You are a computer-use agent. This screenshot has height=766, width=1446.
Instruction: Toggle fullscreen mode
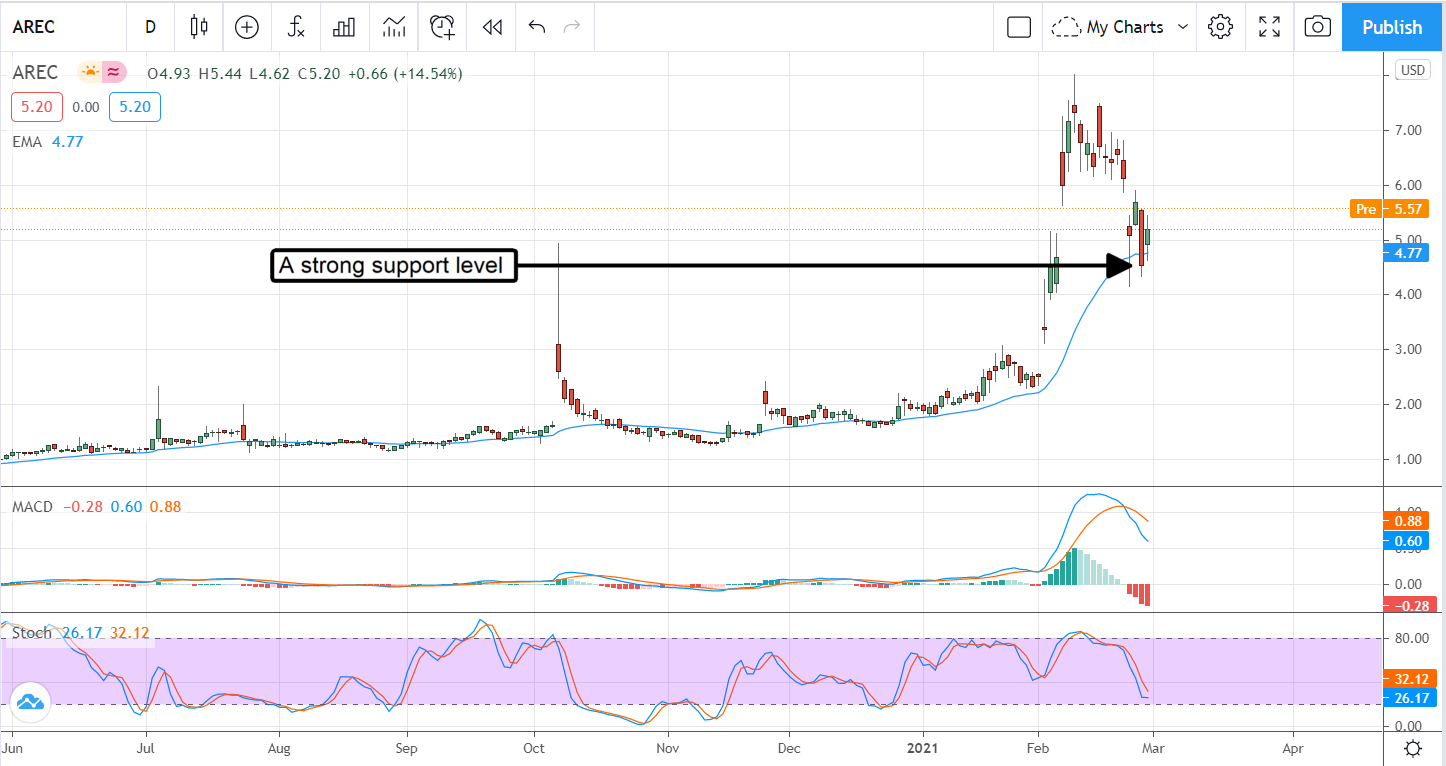pos(1269,27)
